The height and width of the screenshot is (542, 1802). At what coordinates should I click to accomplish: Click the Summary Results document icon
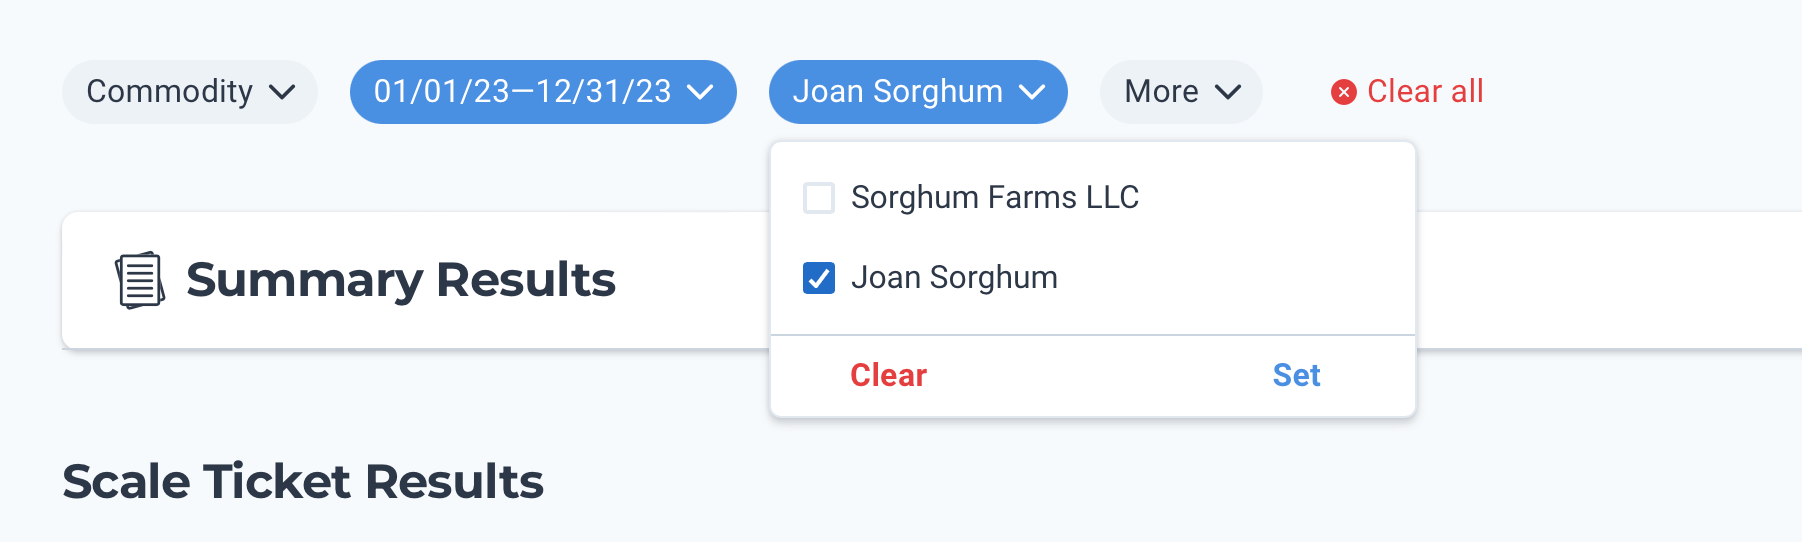pyautogui.click(x=140, y=280)
